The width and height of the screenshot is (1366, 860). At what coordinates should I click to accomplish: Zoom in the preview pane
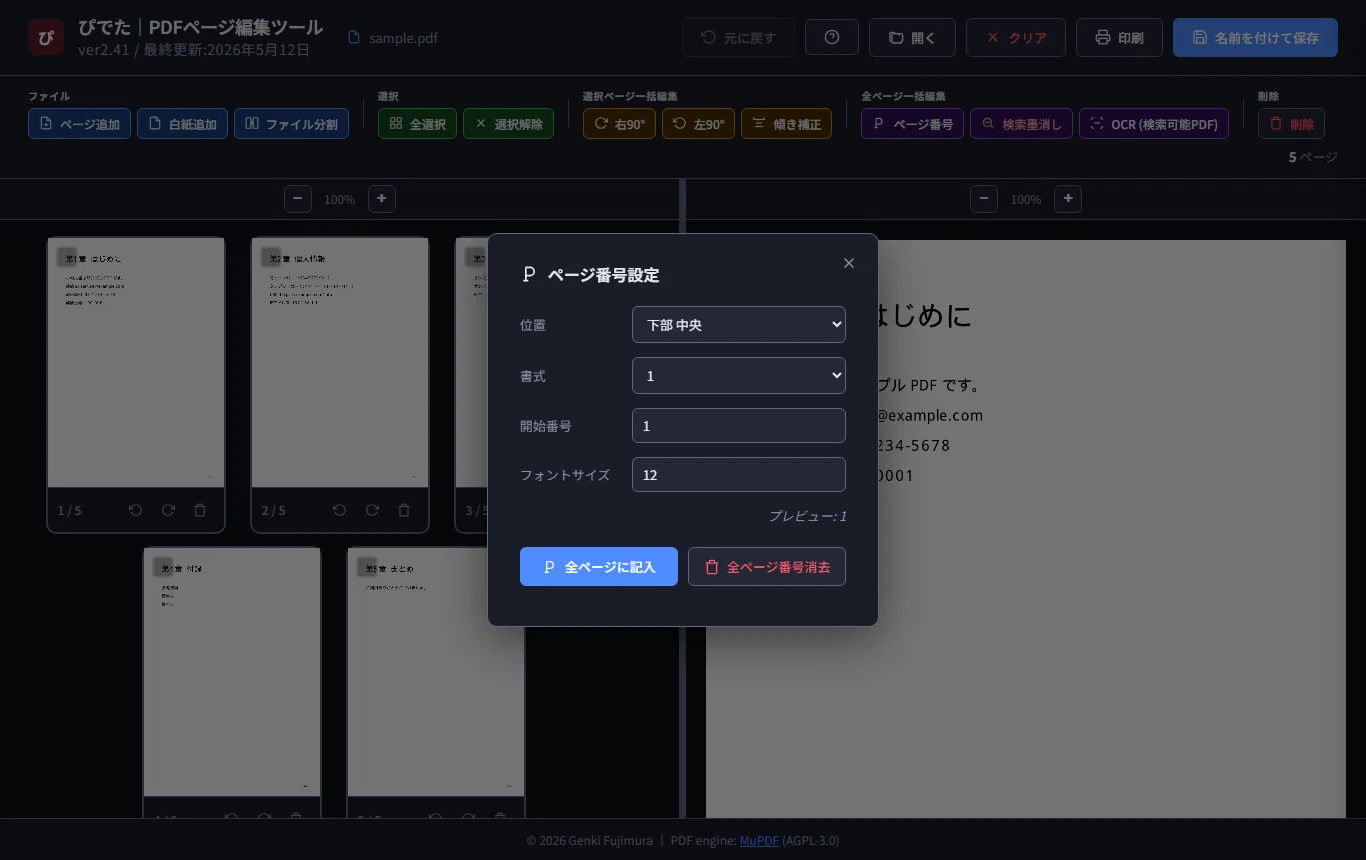(1068, 199)
